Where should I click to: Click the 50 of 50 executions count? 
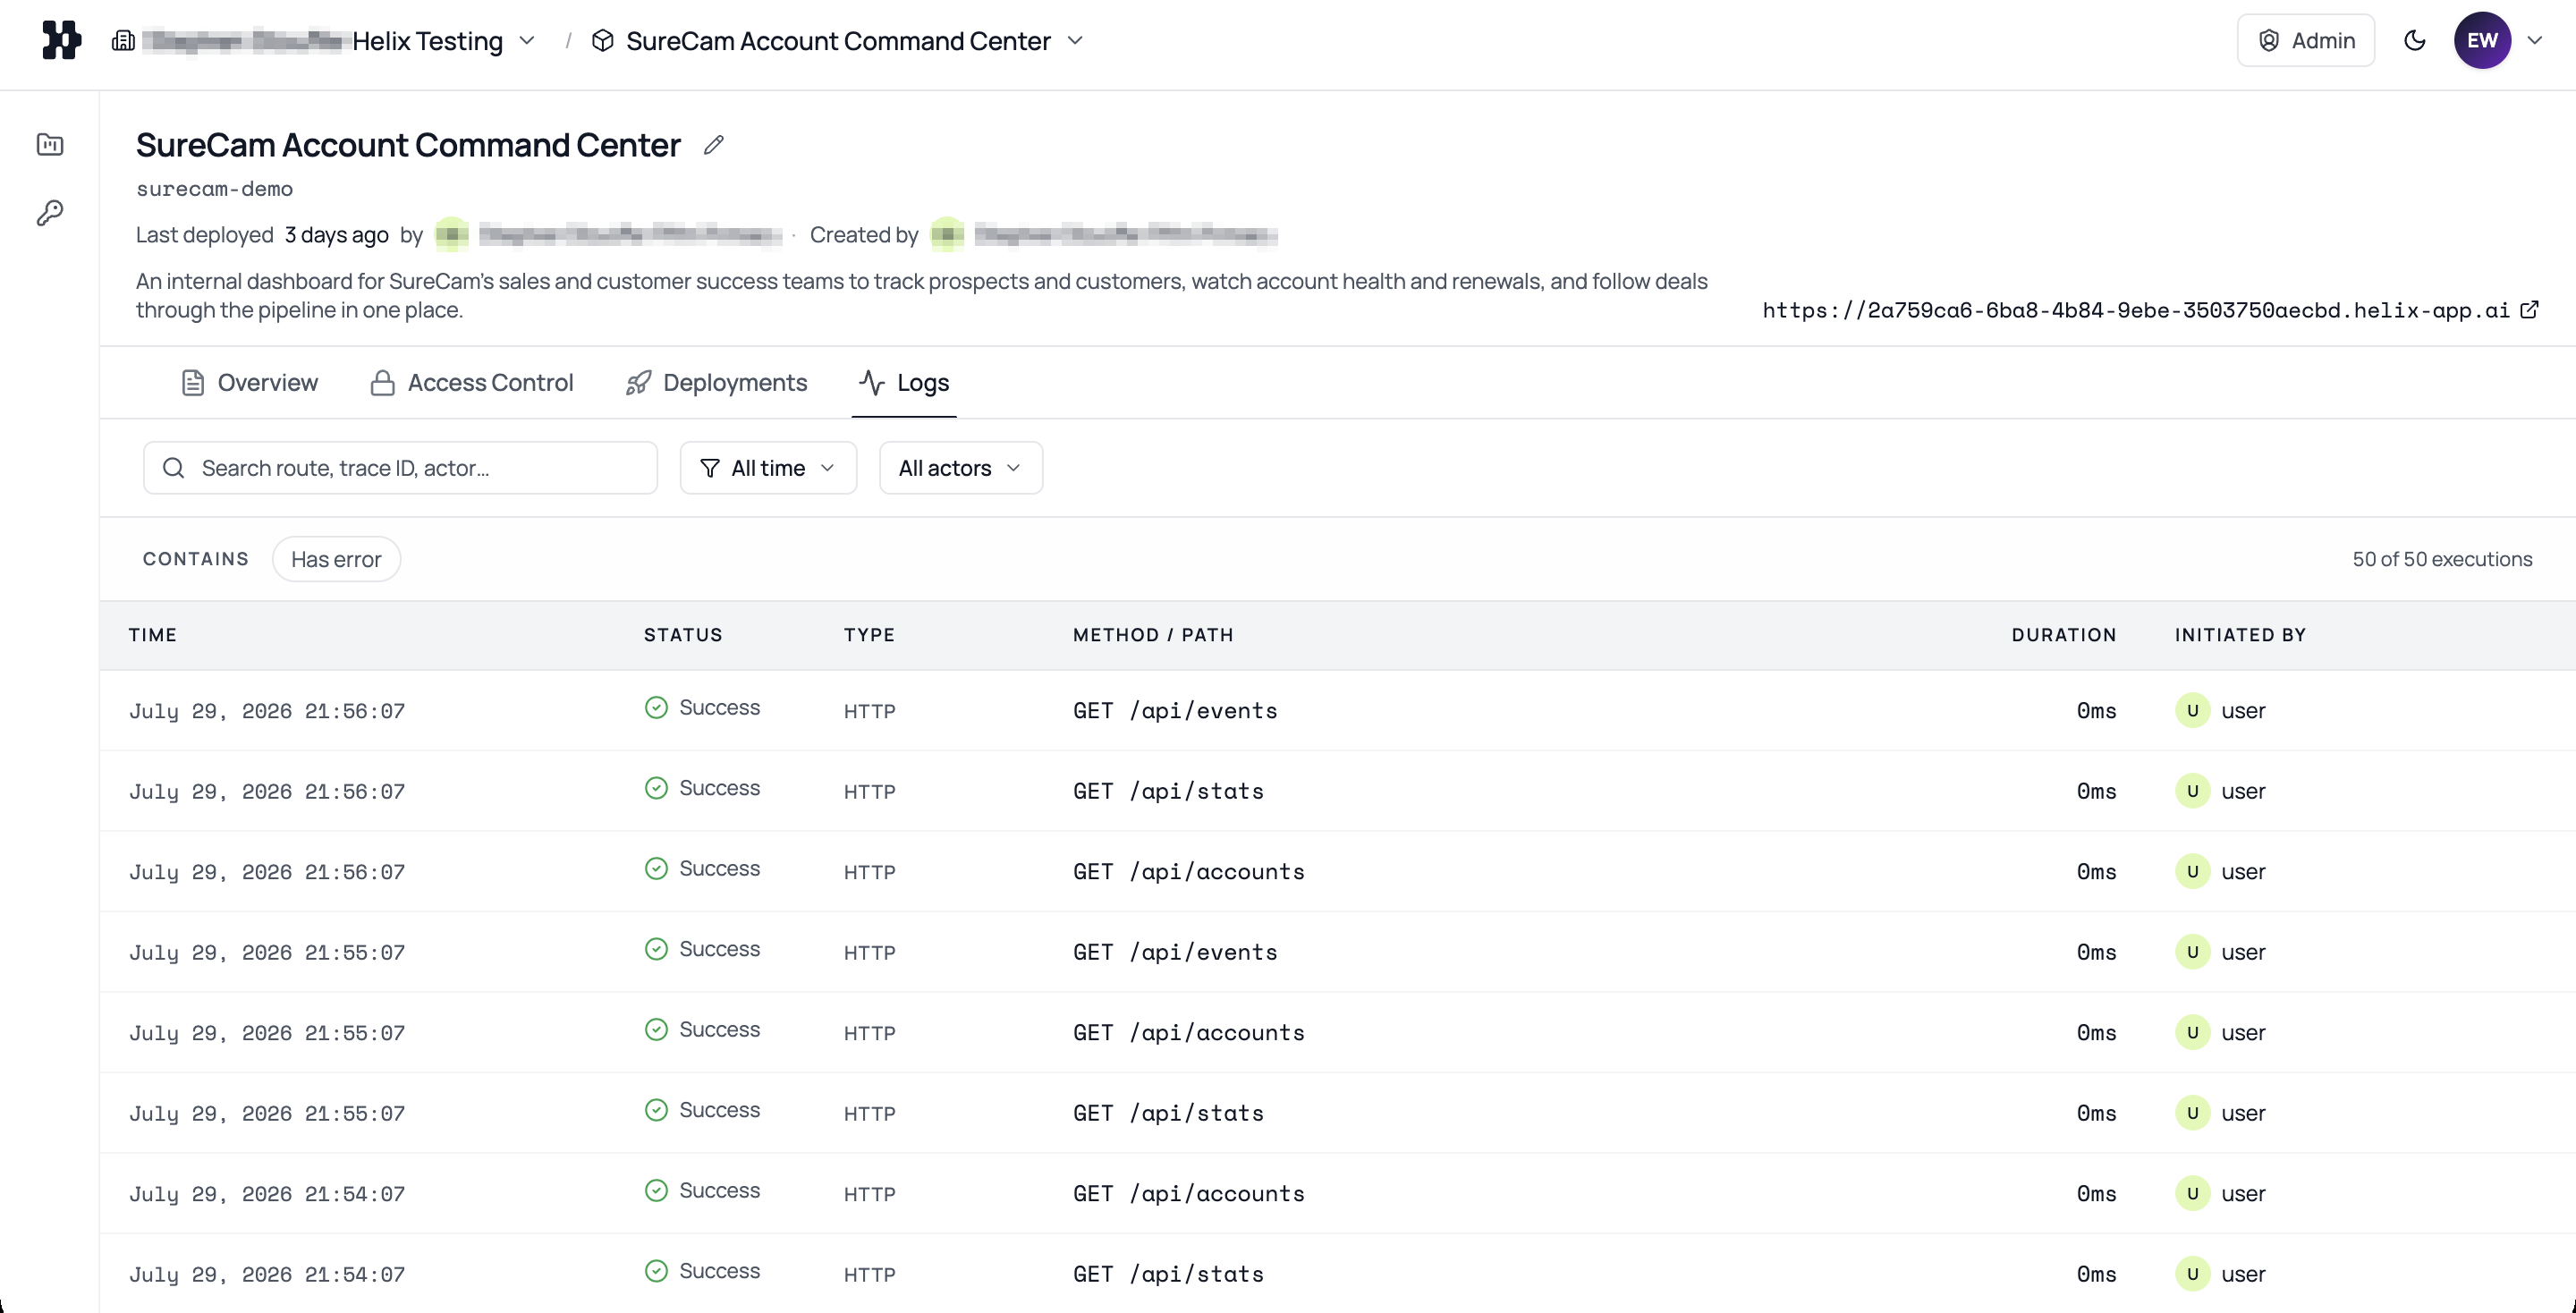tap(2442, 559)
